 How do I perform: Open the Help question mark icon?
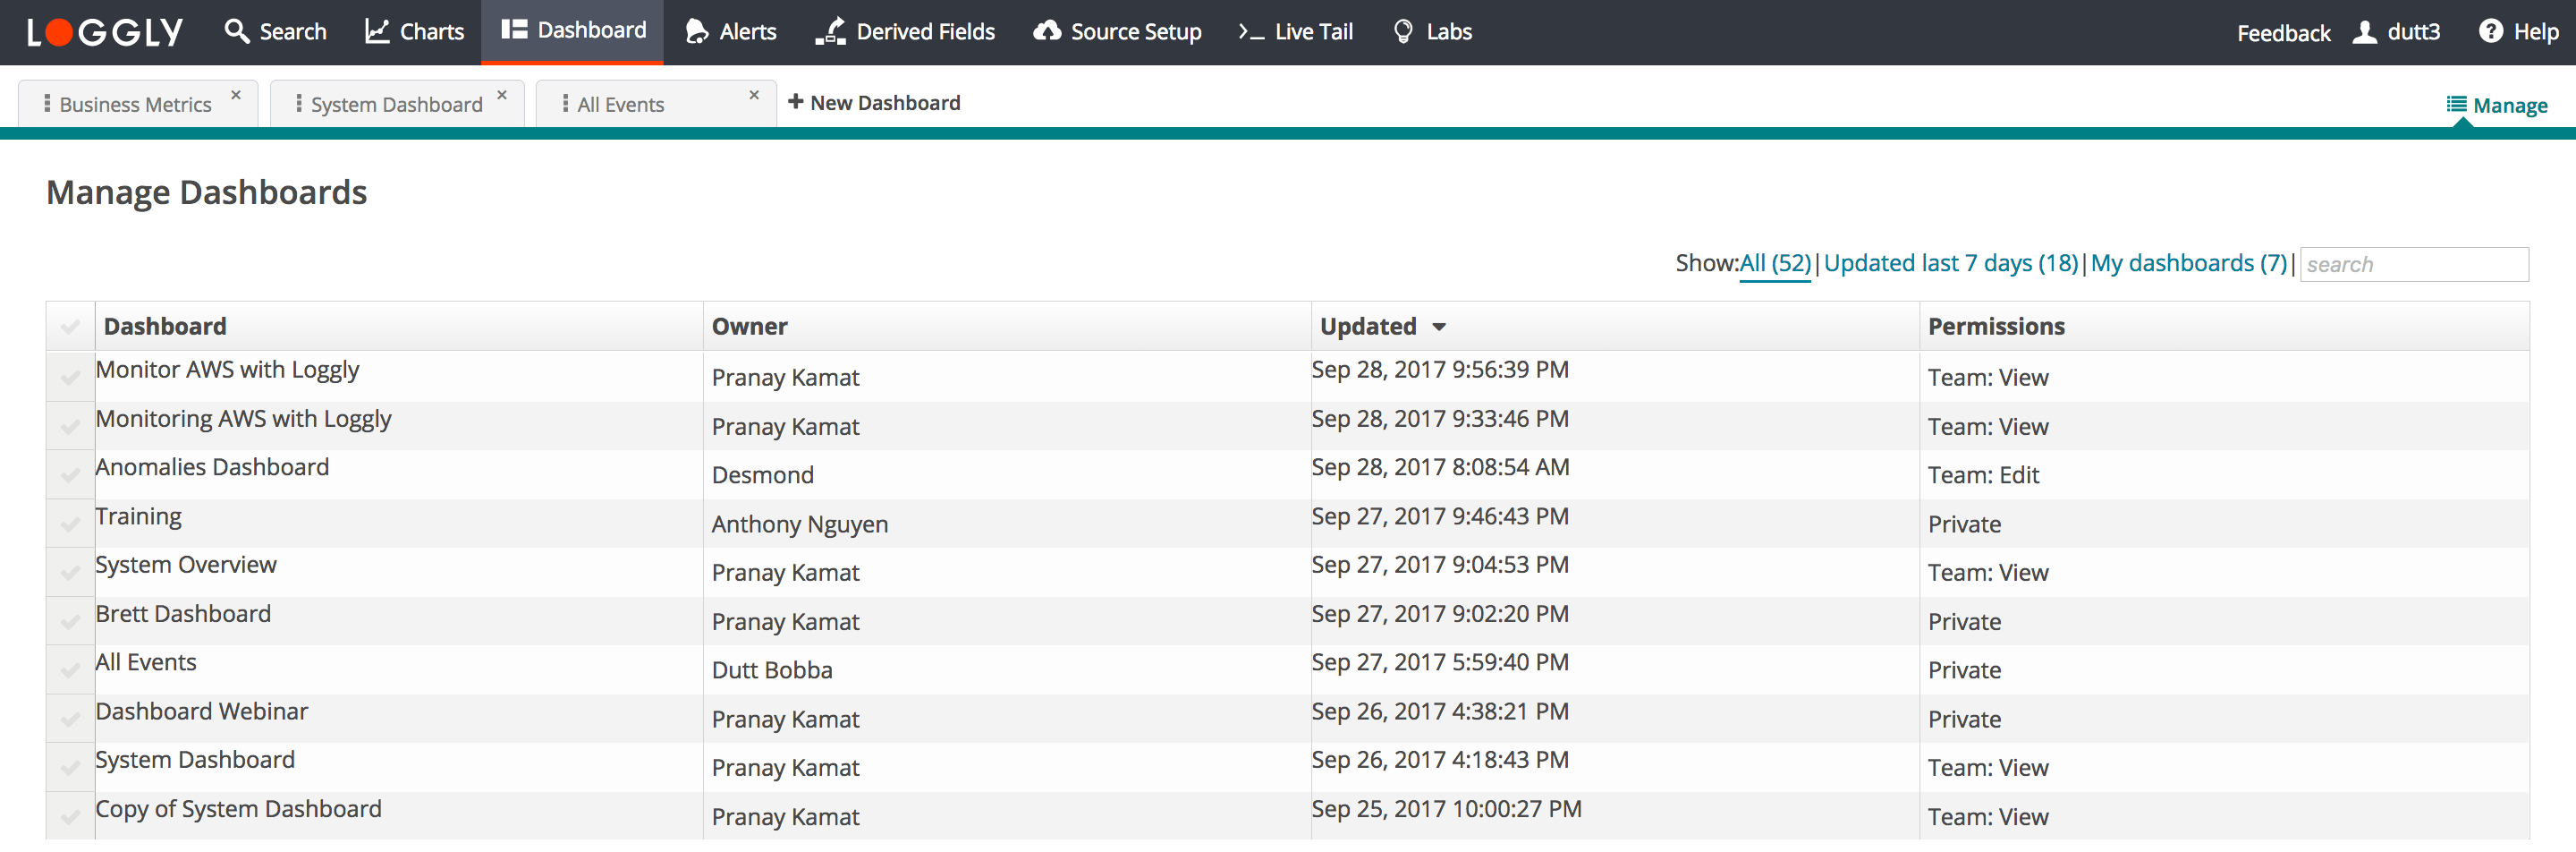click(x=2489, y=31)
